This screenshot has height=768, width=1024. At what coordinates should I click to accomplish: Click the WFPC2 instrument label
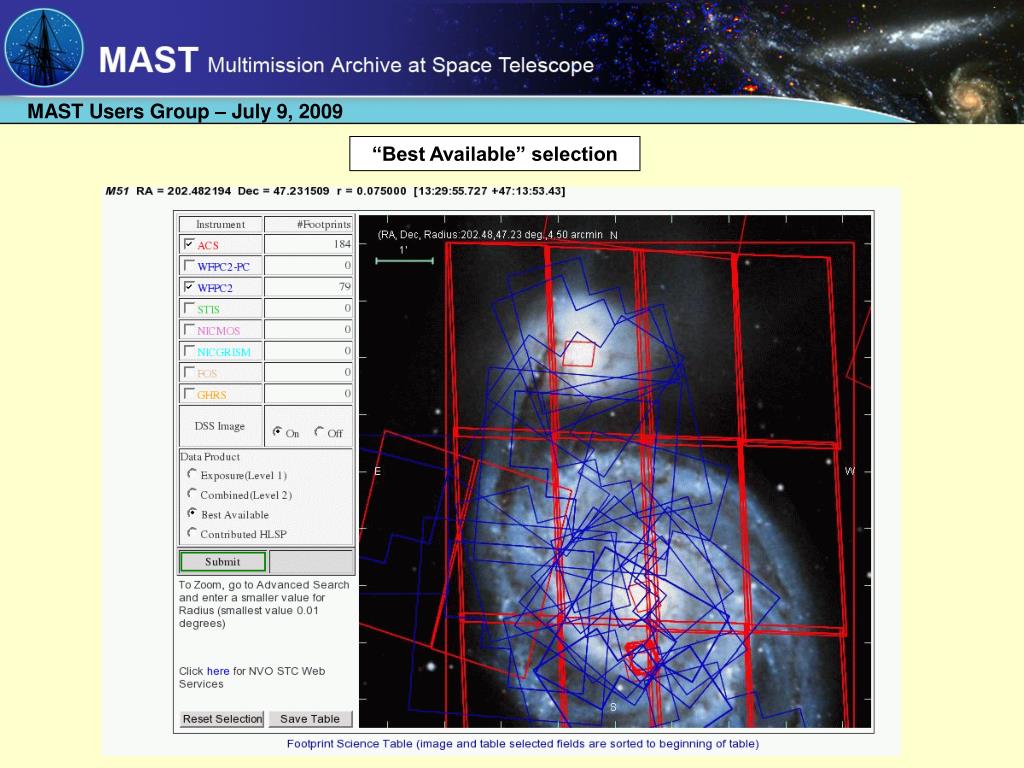click(215, 288)
